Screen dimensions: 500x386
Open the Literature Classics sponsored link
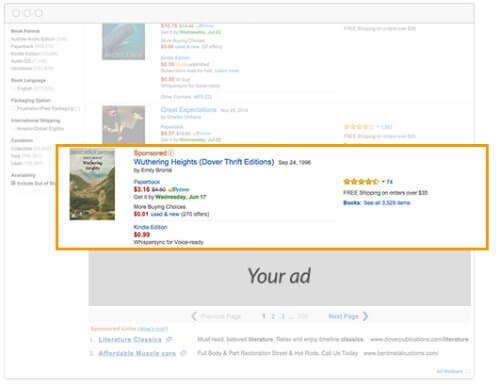(x=130, y=340)
